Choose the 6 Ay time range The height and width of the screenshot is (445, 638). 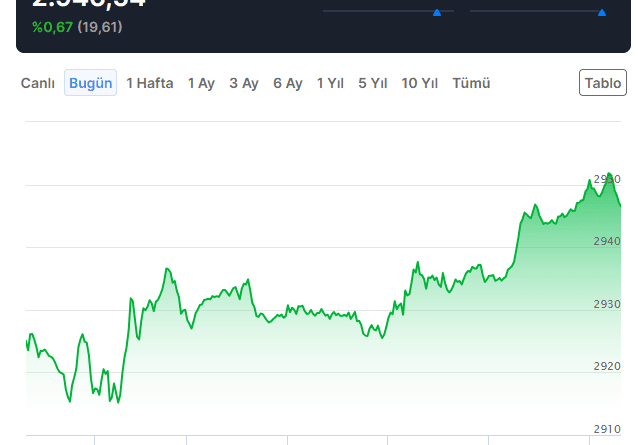(288, 83)
